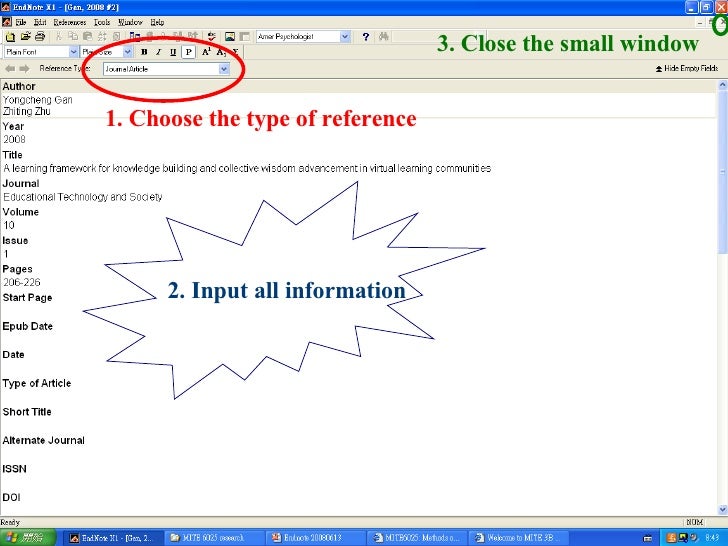
Task: Click the Symbol font sigma icon
Action: [235, 52]
